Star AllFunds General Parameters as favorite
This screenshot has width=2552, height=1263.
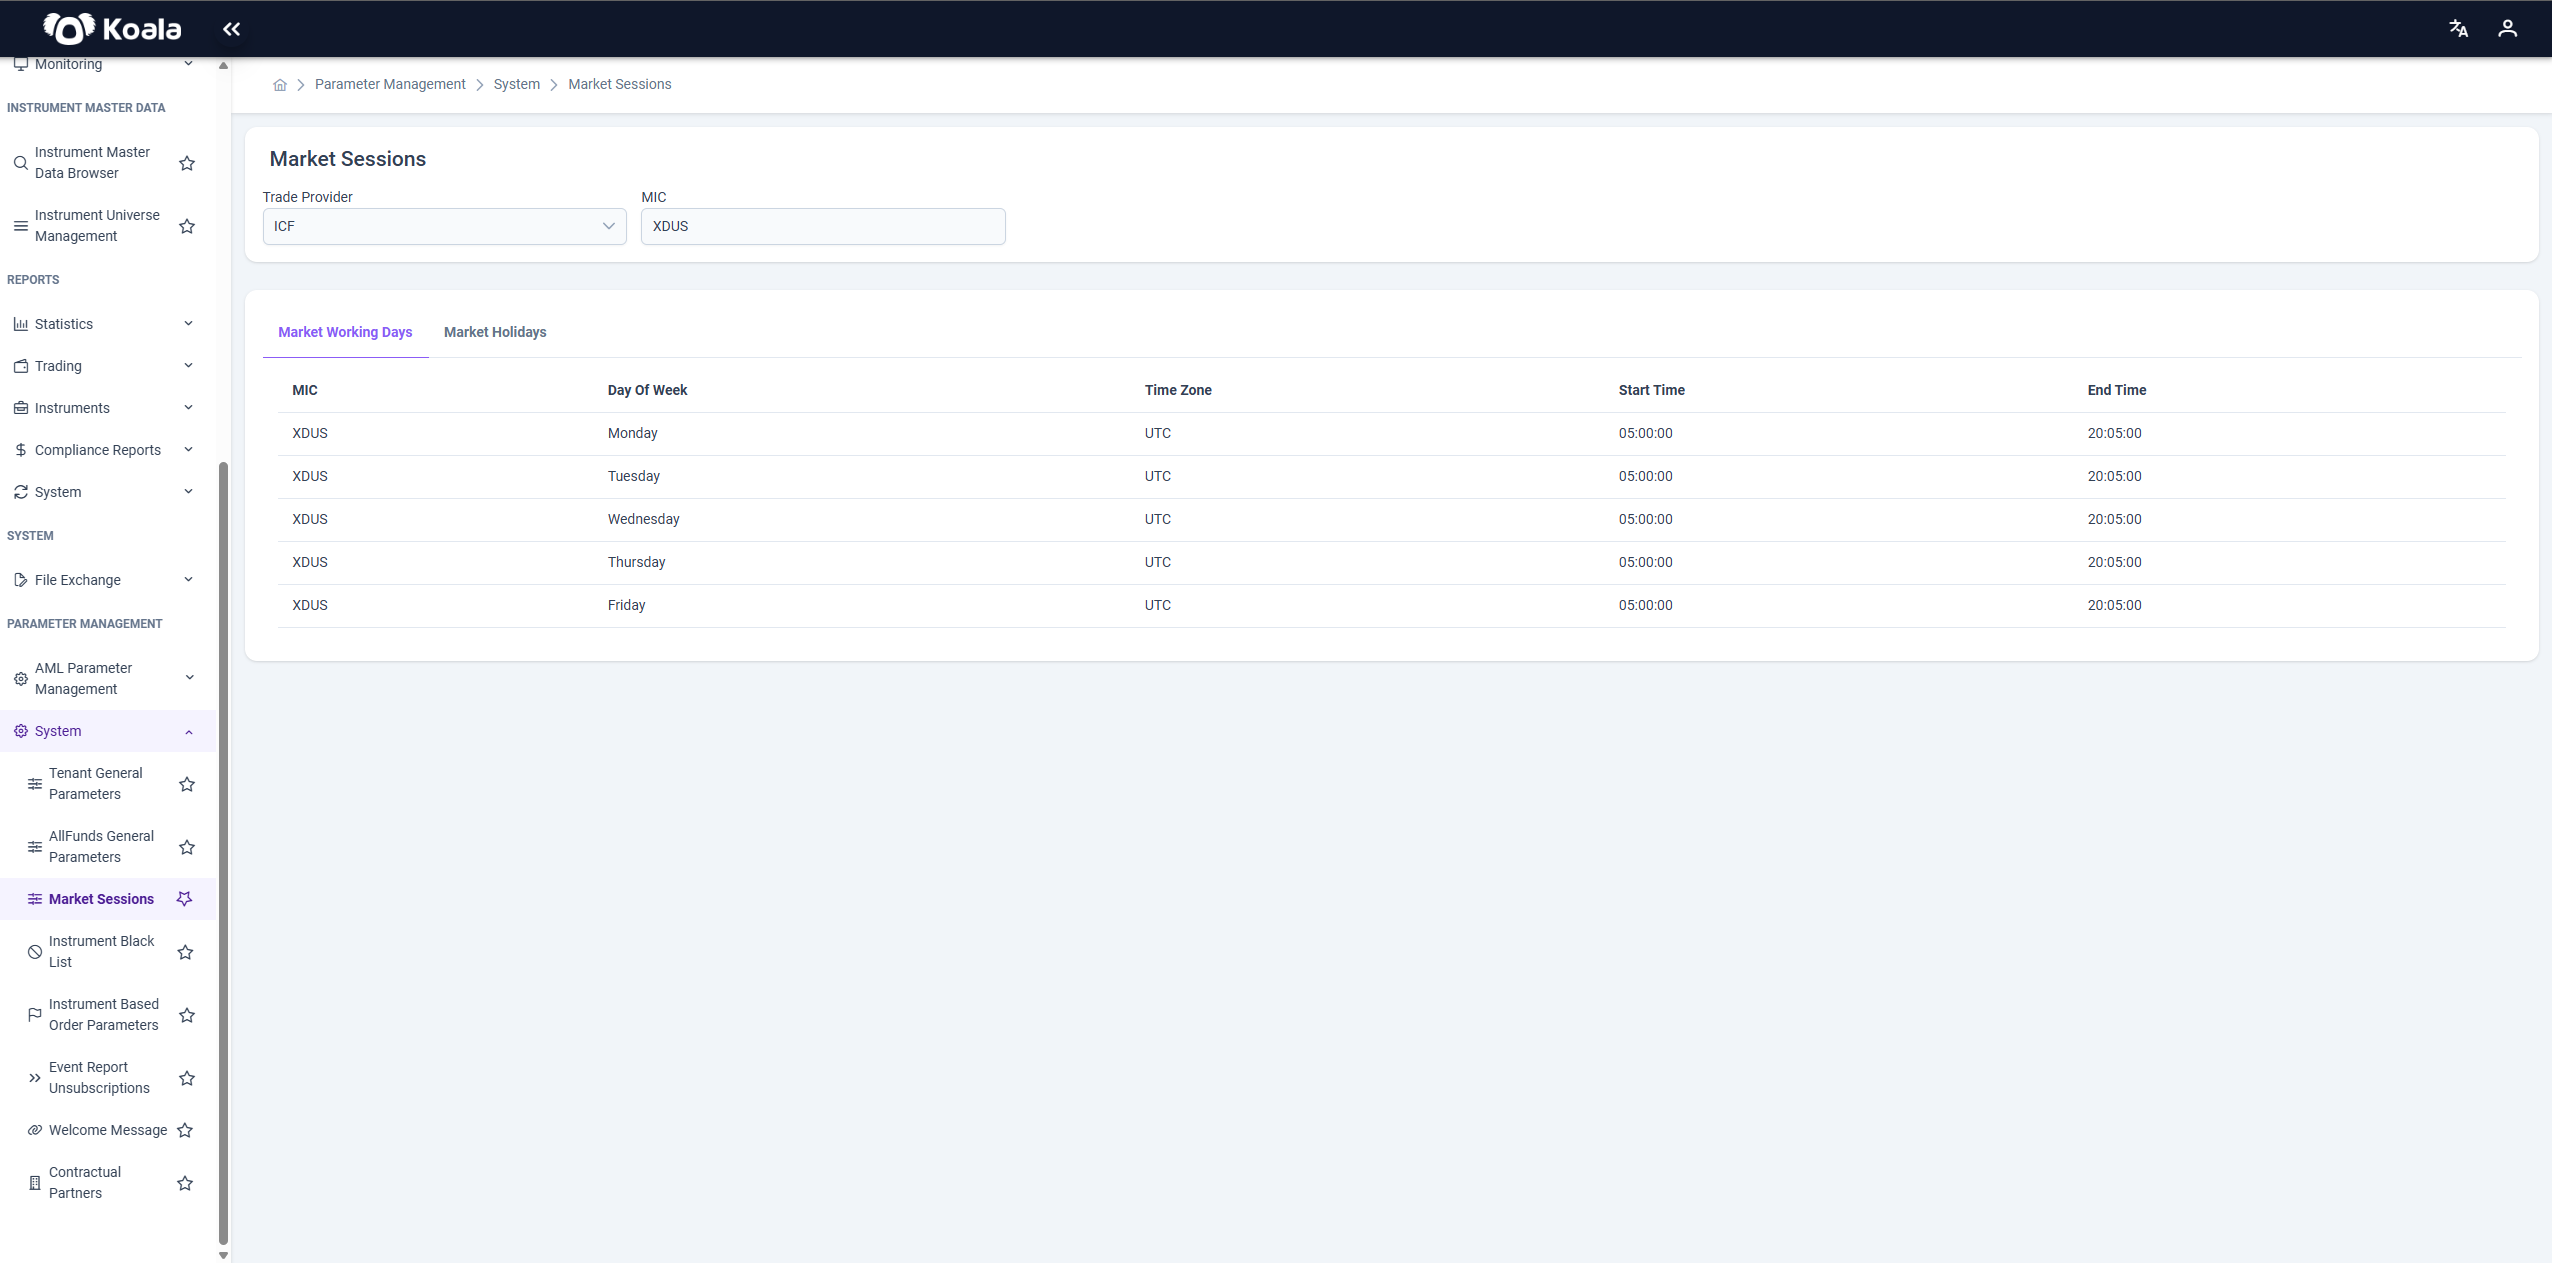(187, 847)
